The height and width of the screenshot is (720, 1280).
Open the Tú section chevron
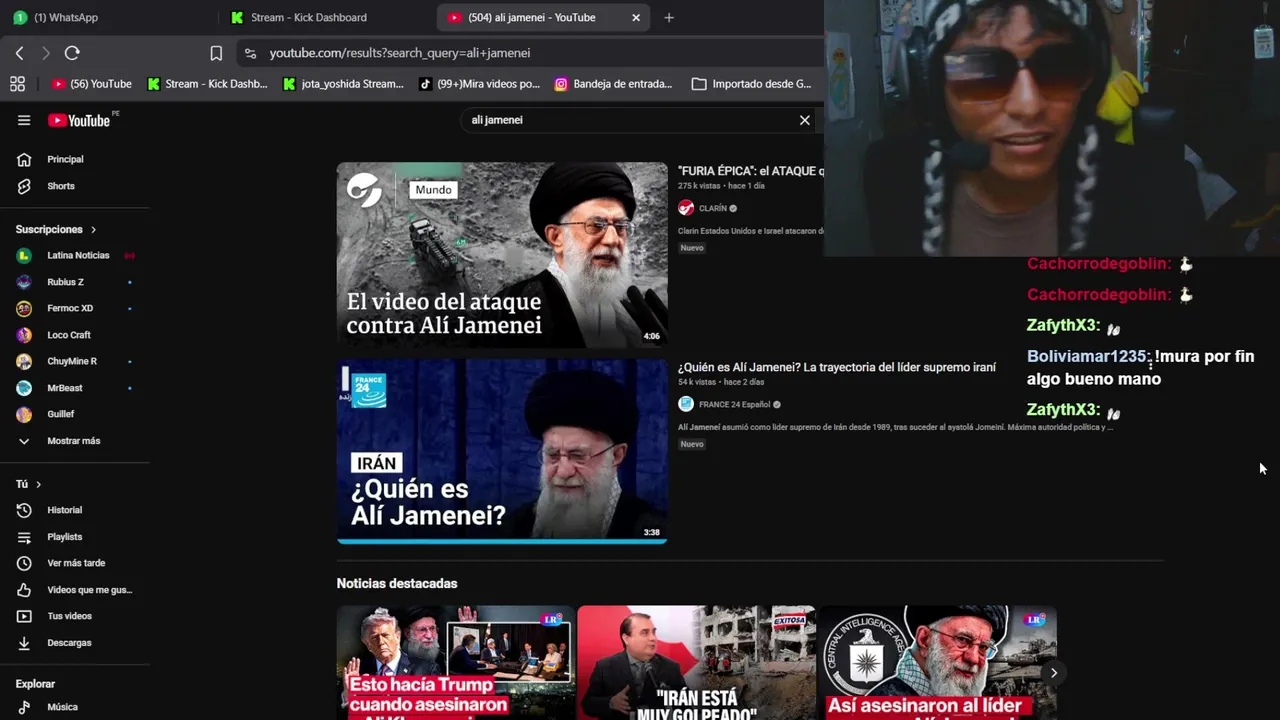(39, 484)
